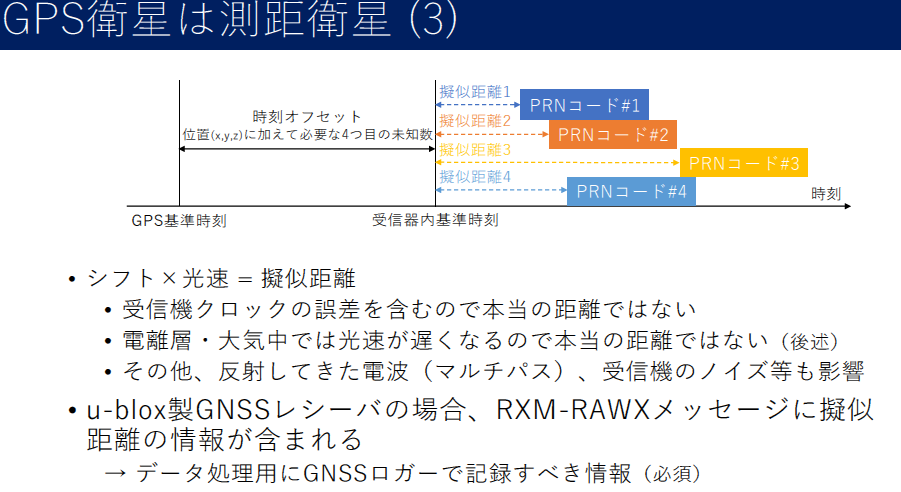The height and width of the screenshot is (492, 901).
Task: Click the 受信器内基準時刻 axis label
Action: tap(435, 220)
